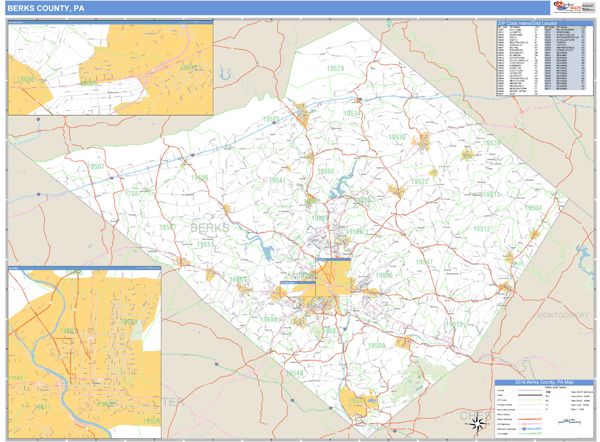
Task: Click ZIP code label 19607
Action: point(330,331)
